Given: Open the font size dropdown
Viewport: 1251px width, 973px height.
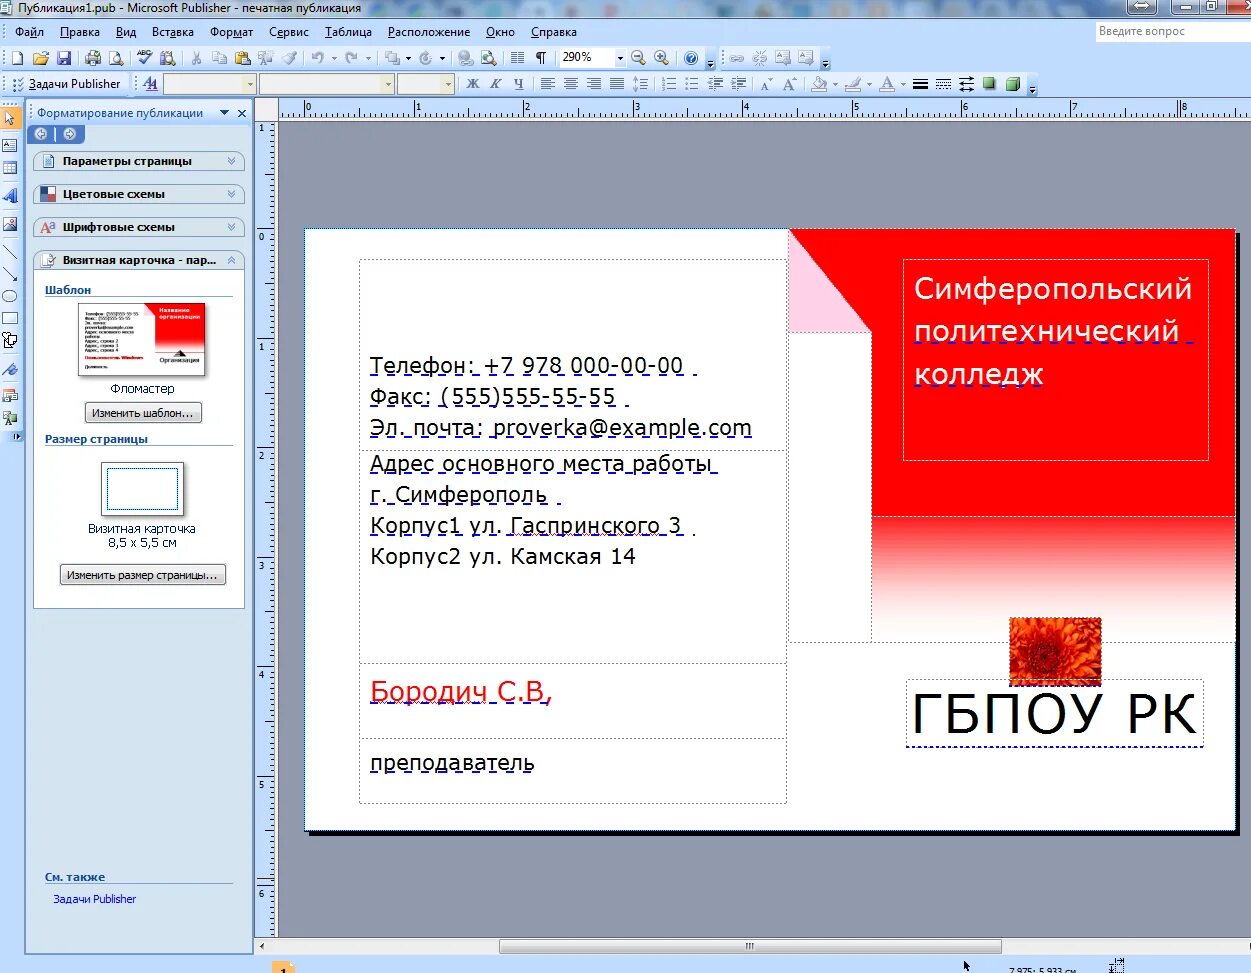Looking at the screenshot, I should [x=448, y=84].
